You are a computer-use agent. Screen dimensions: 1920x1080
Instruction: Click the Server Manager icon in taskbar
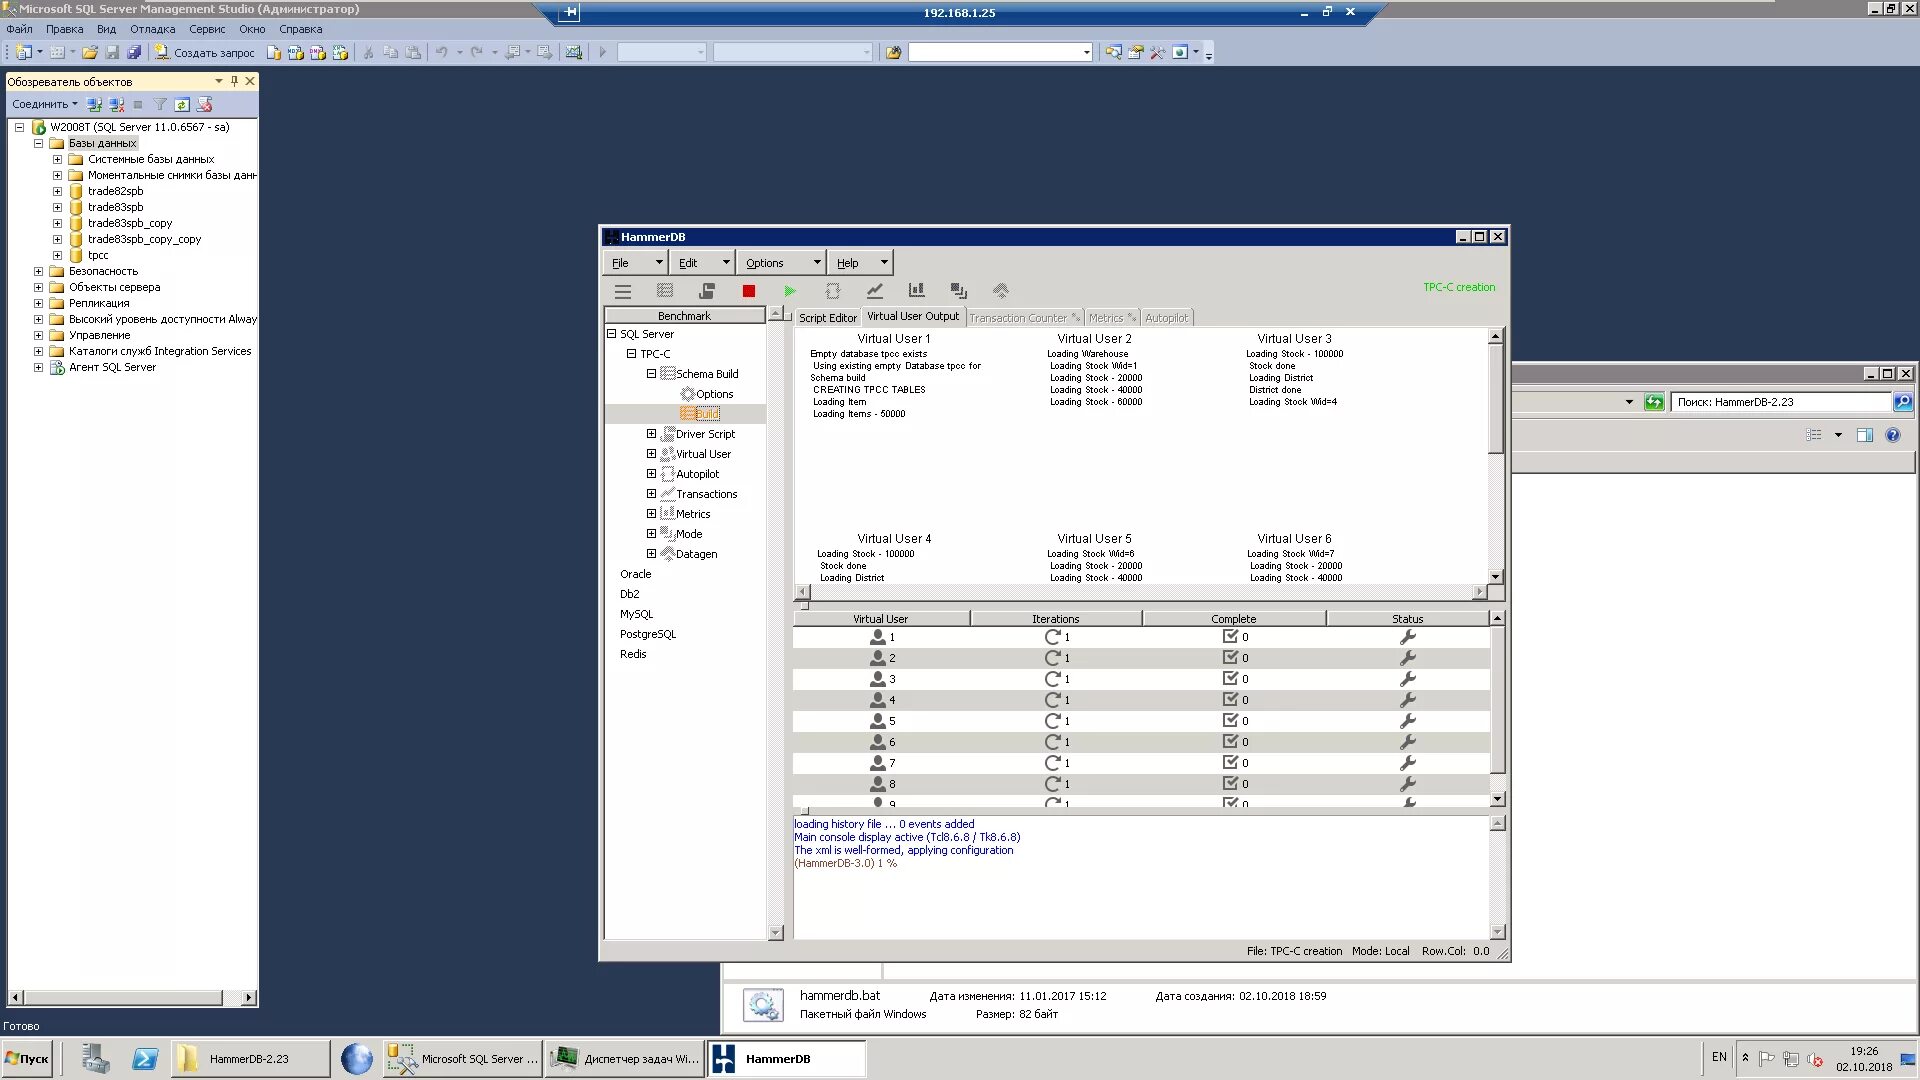tap(96, 1059)
